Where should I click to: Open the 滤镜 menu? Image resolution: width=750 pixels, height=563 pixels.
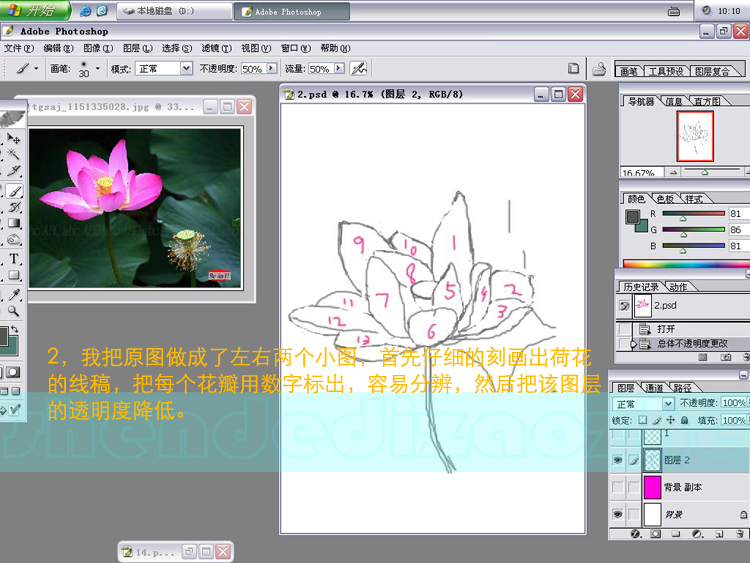(216, 48)
